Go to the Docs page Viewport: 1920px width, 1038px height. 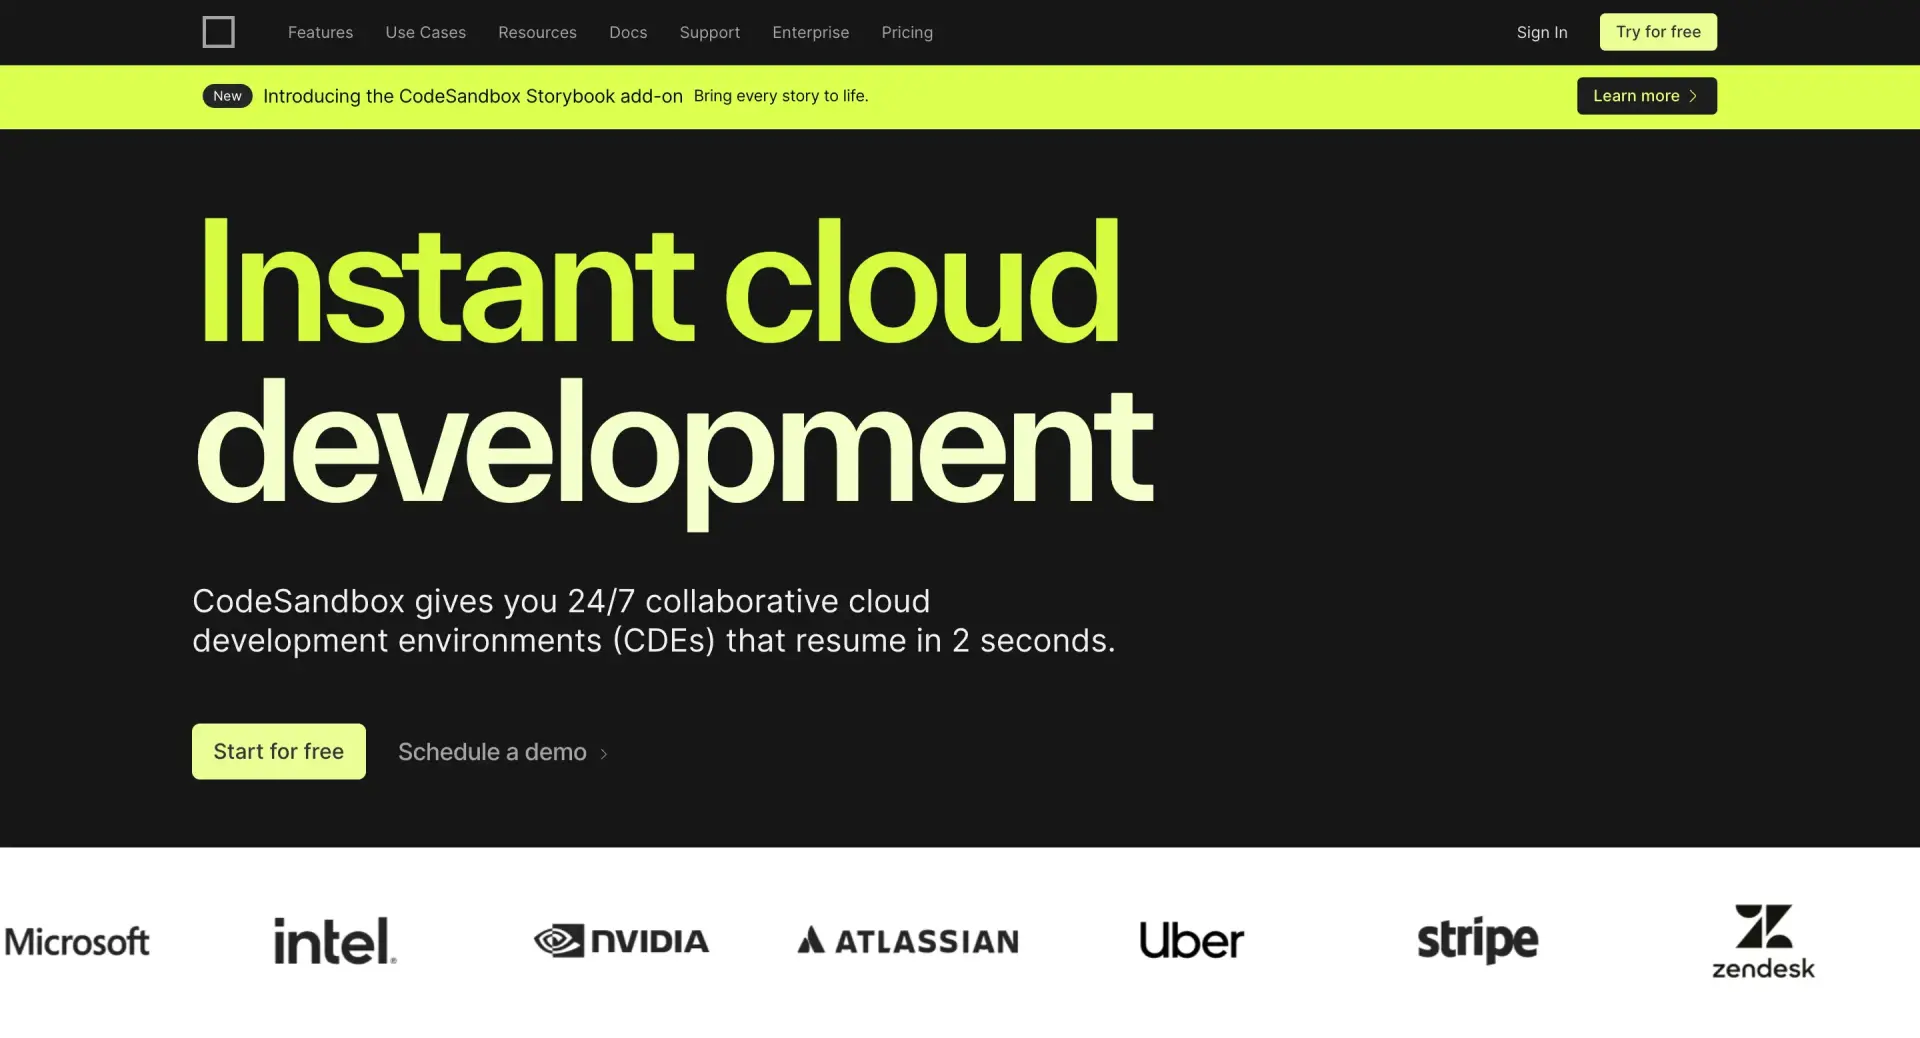[x=628, y=32]
